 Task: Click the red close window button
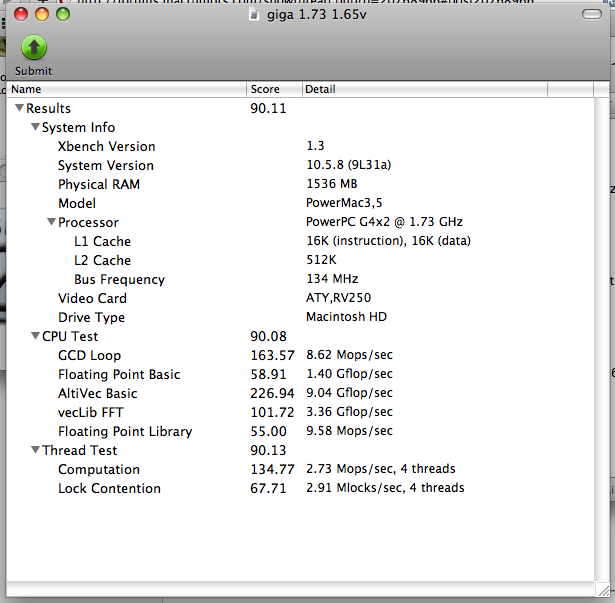click(21, 15)
